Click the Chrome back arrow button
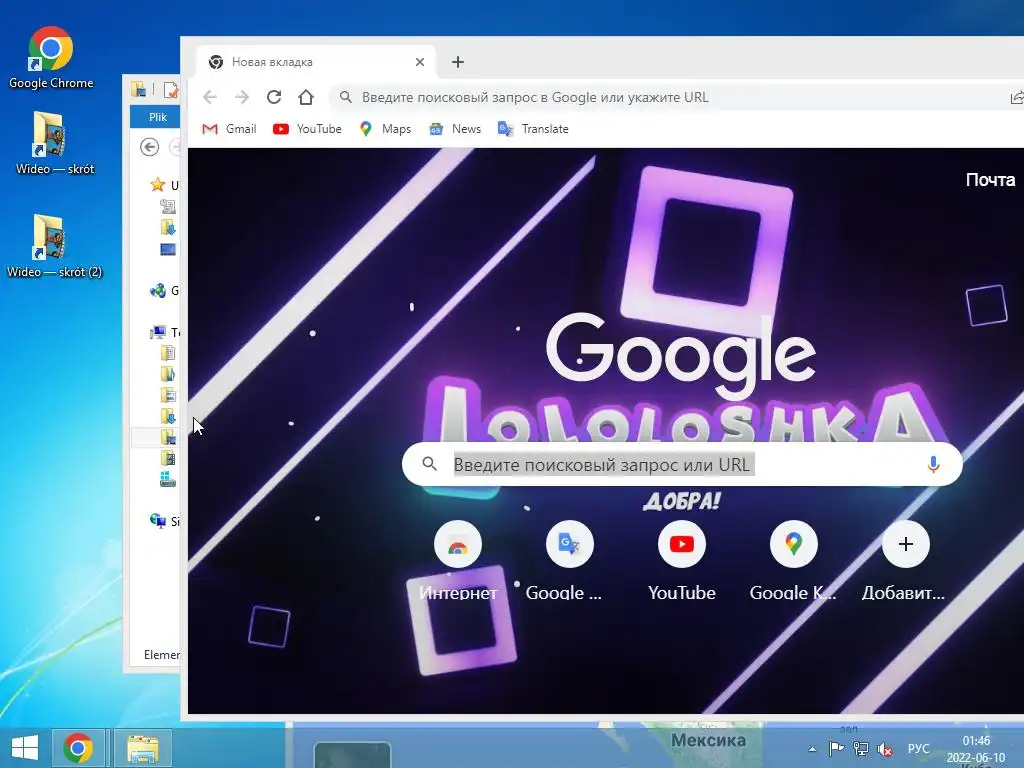 pyautogui.click(x=210, y=97)
